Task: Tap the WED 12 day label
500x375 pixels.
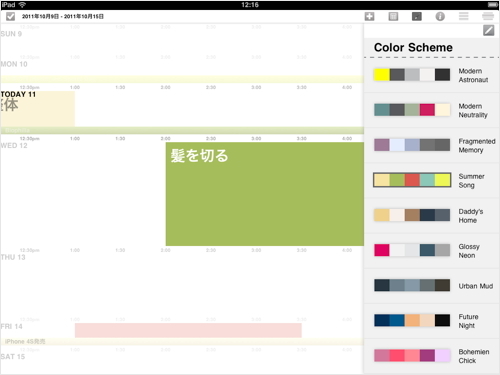Action: pos(14,146)
